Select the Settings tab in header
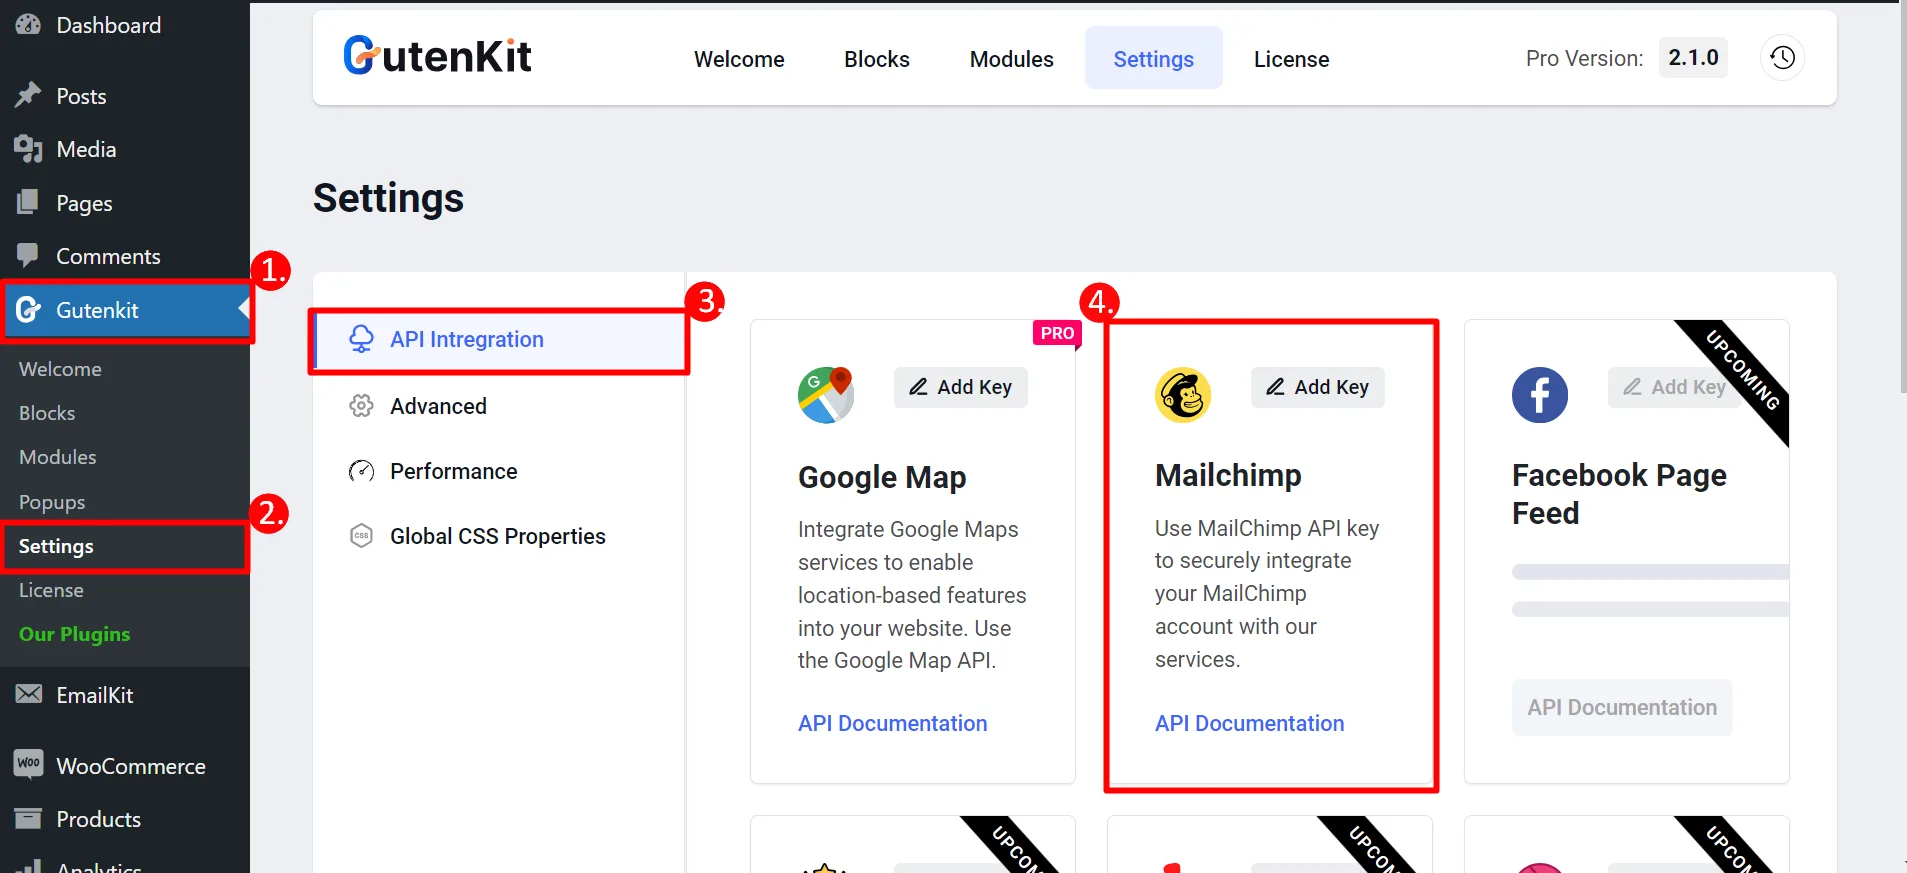 click(x=1154, y=59)
